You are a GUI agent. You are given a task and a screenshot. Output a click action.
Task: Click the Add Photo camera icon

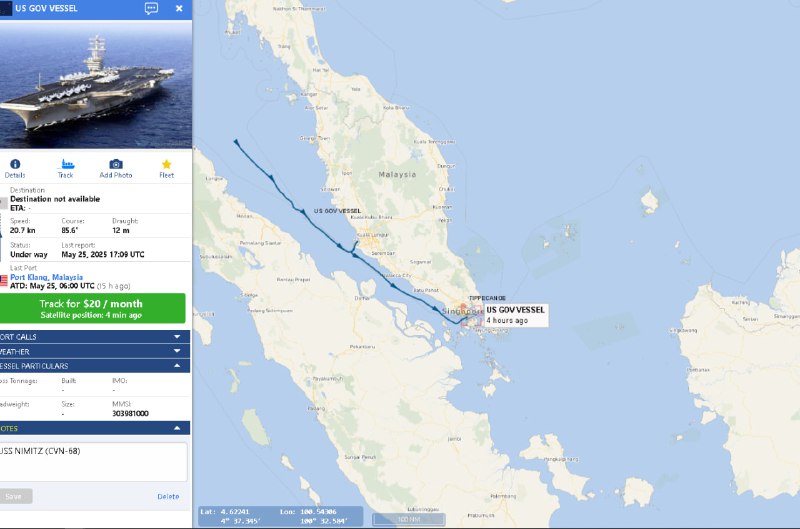click(116, 164)
